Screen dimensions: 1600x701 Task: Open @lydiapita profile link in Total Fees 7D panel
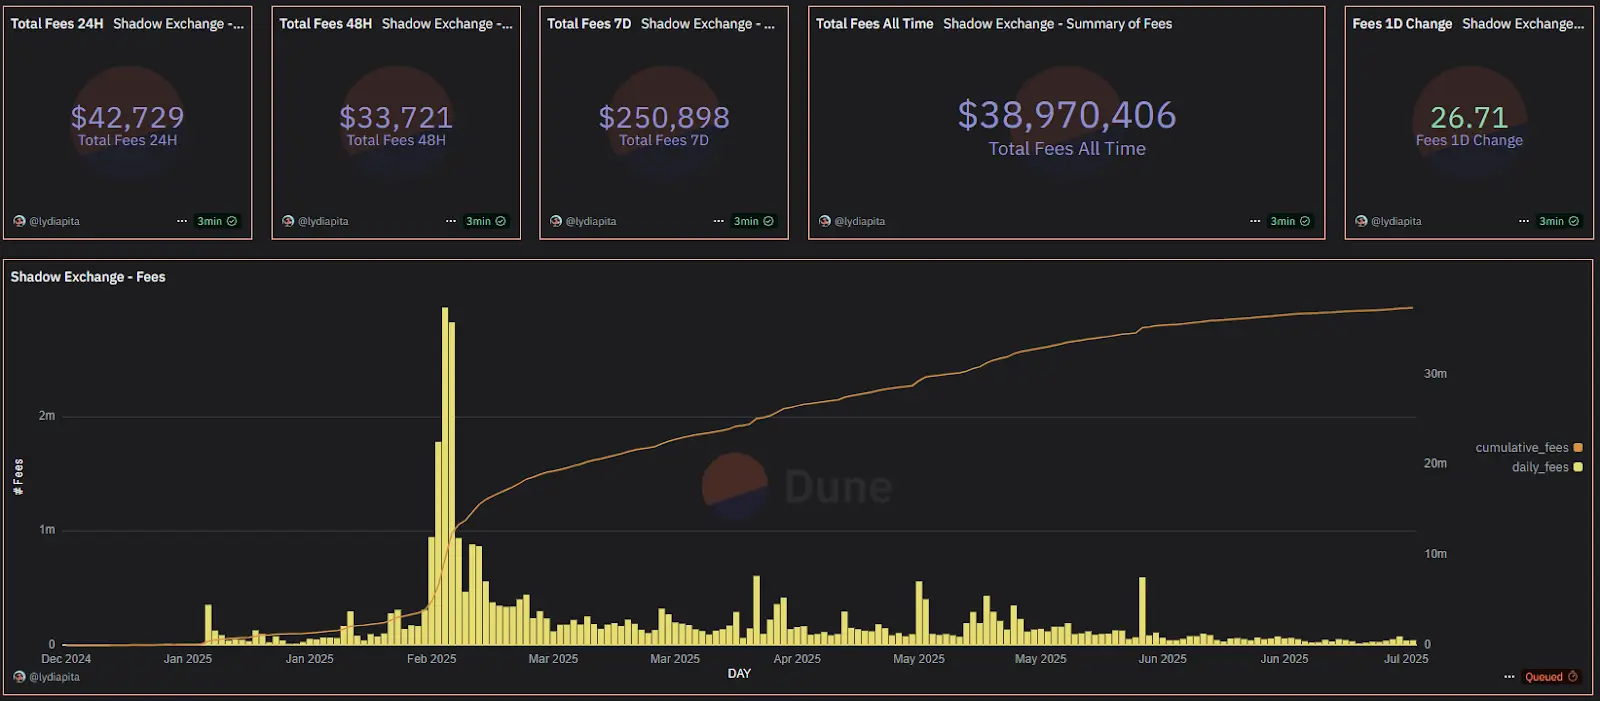[x=591, y=221]
